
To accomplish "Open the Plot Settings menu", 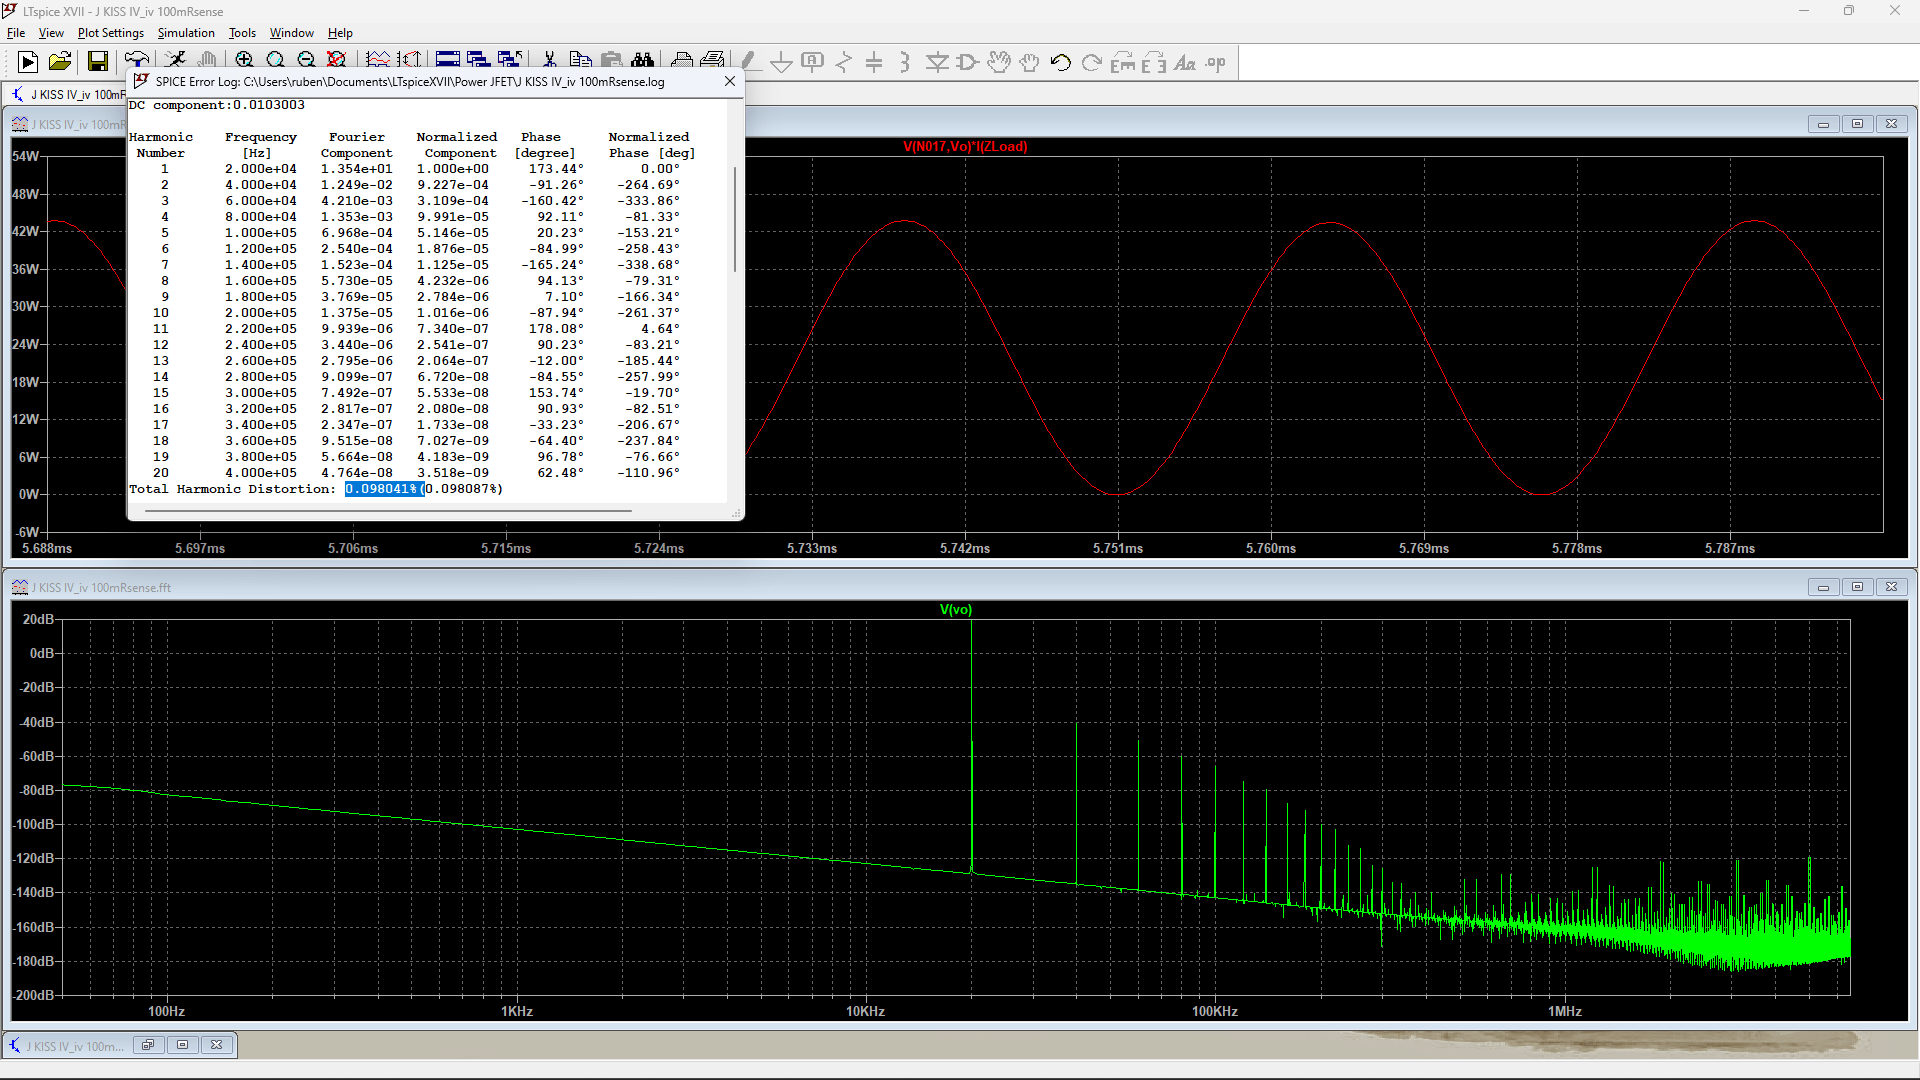I will (x=111, y=33).
